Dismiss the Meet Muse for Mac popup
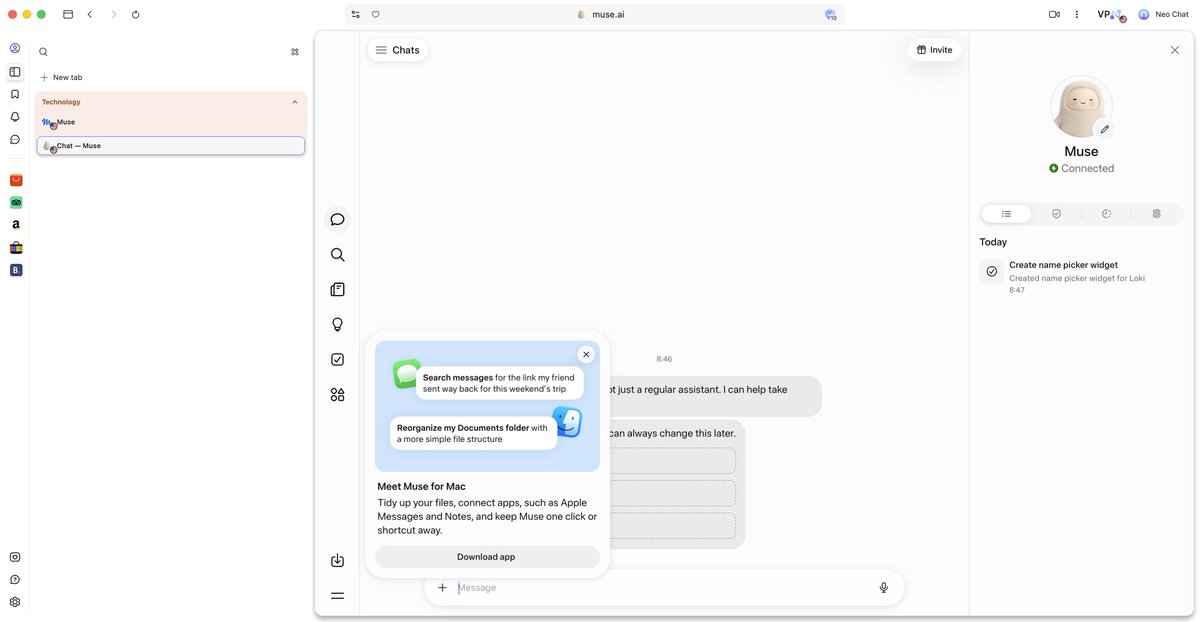 (x=586, y=354)
